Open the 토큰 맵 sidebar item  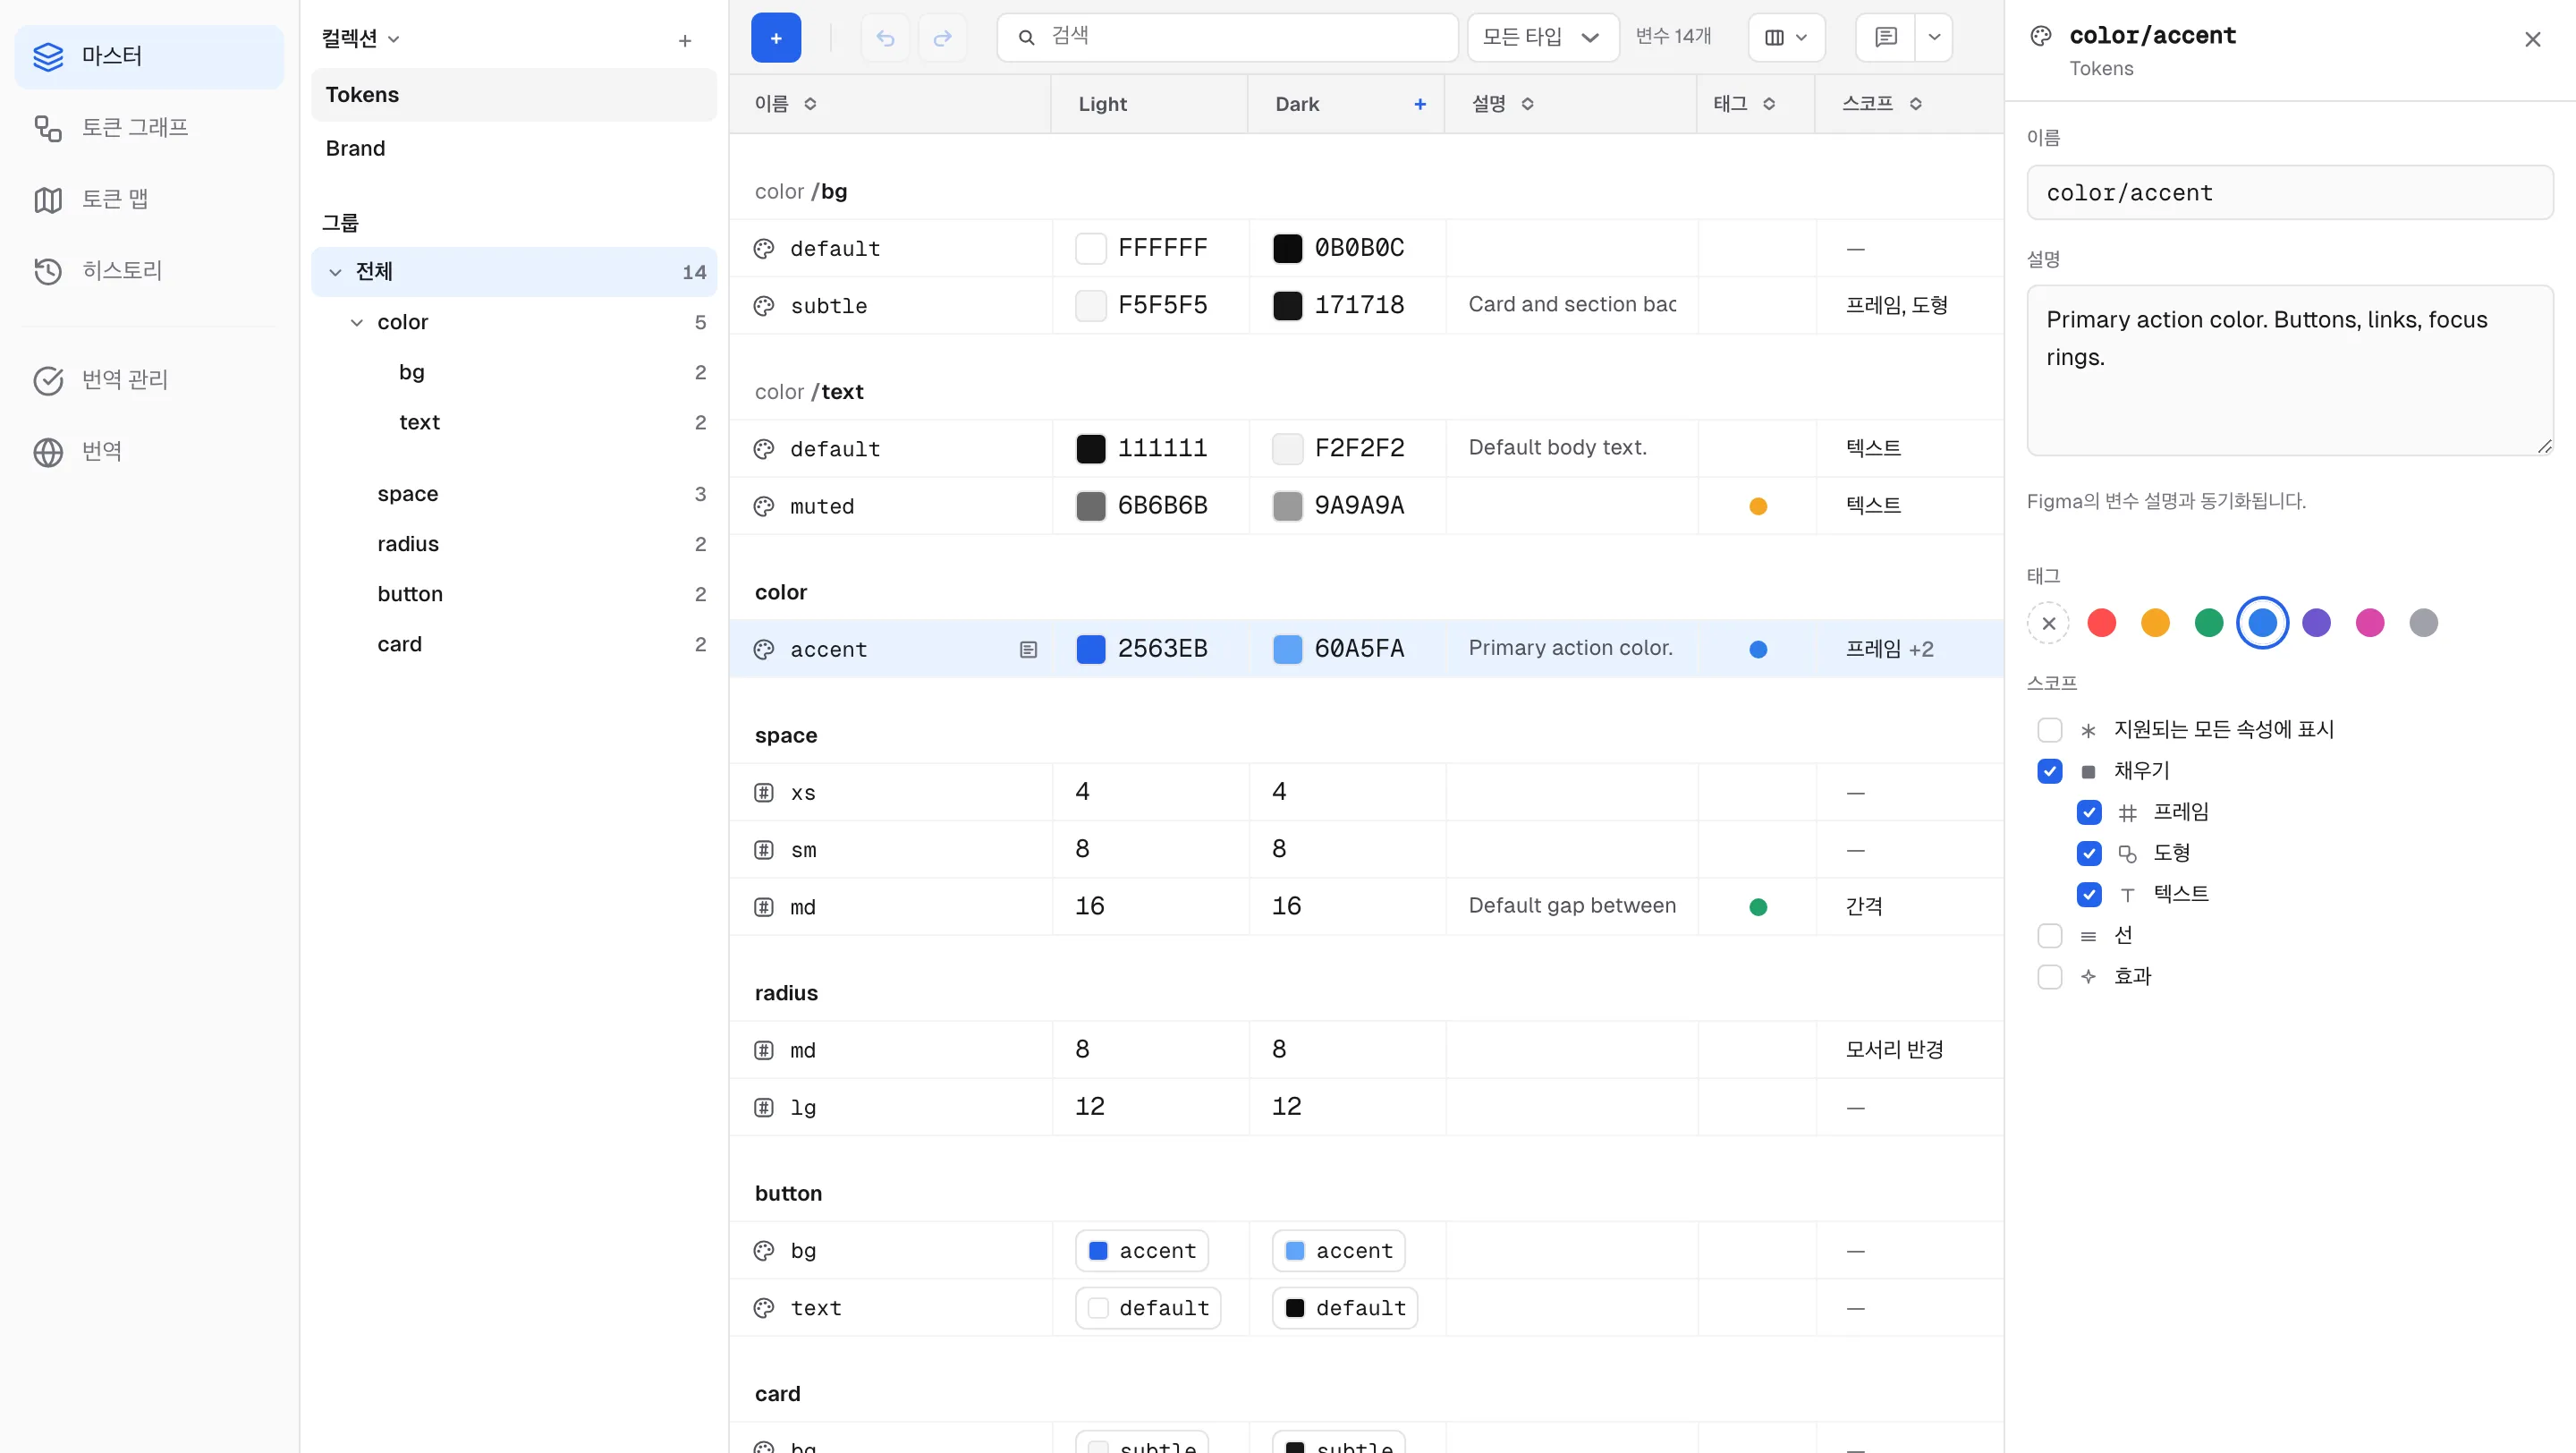149,200
